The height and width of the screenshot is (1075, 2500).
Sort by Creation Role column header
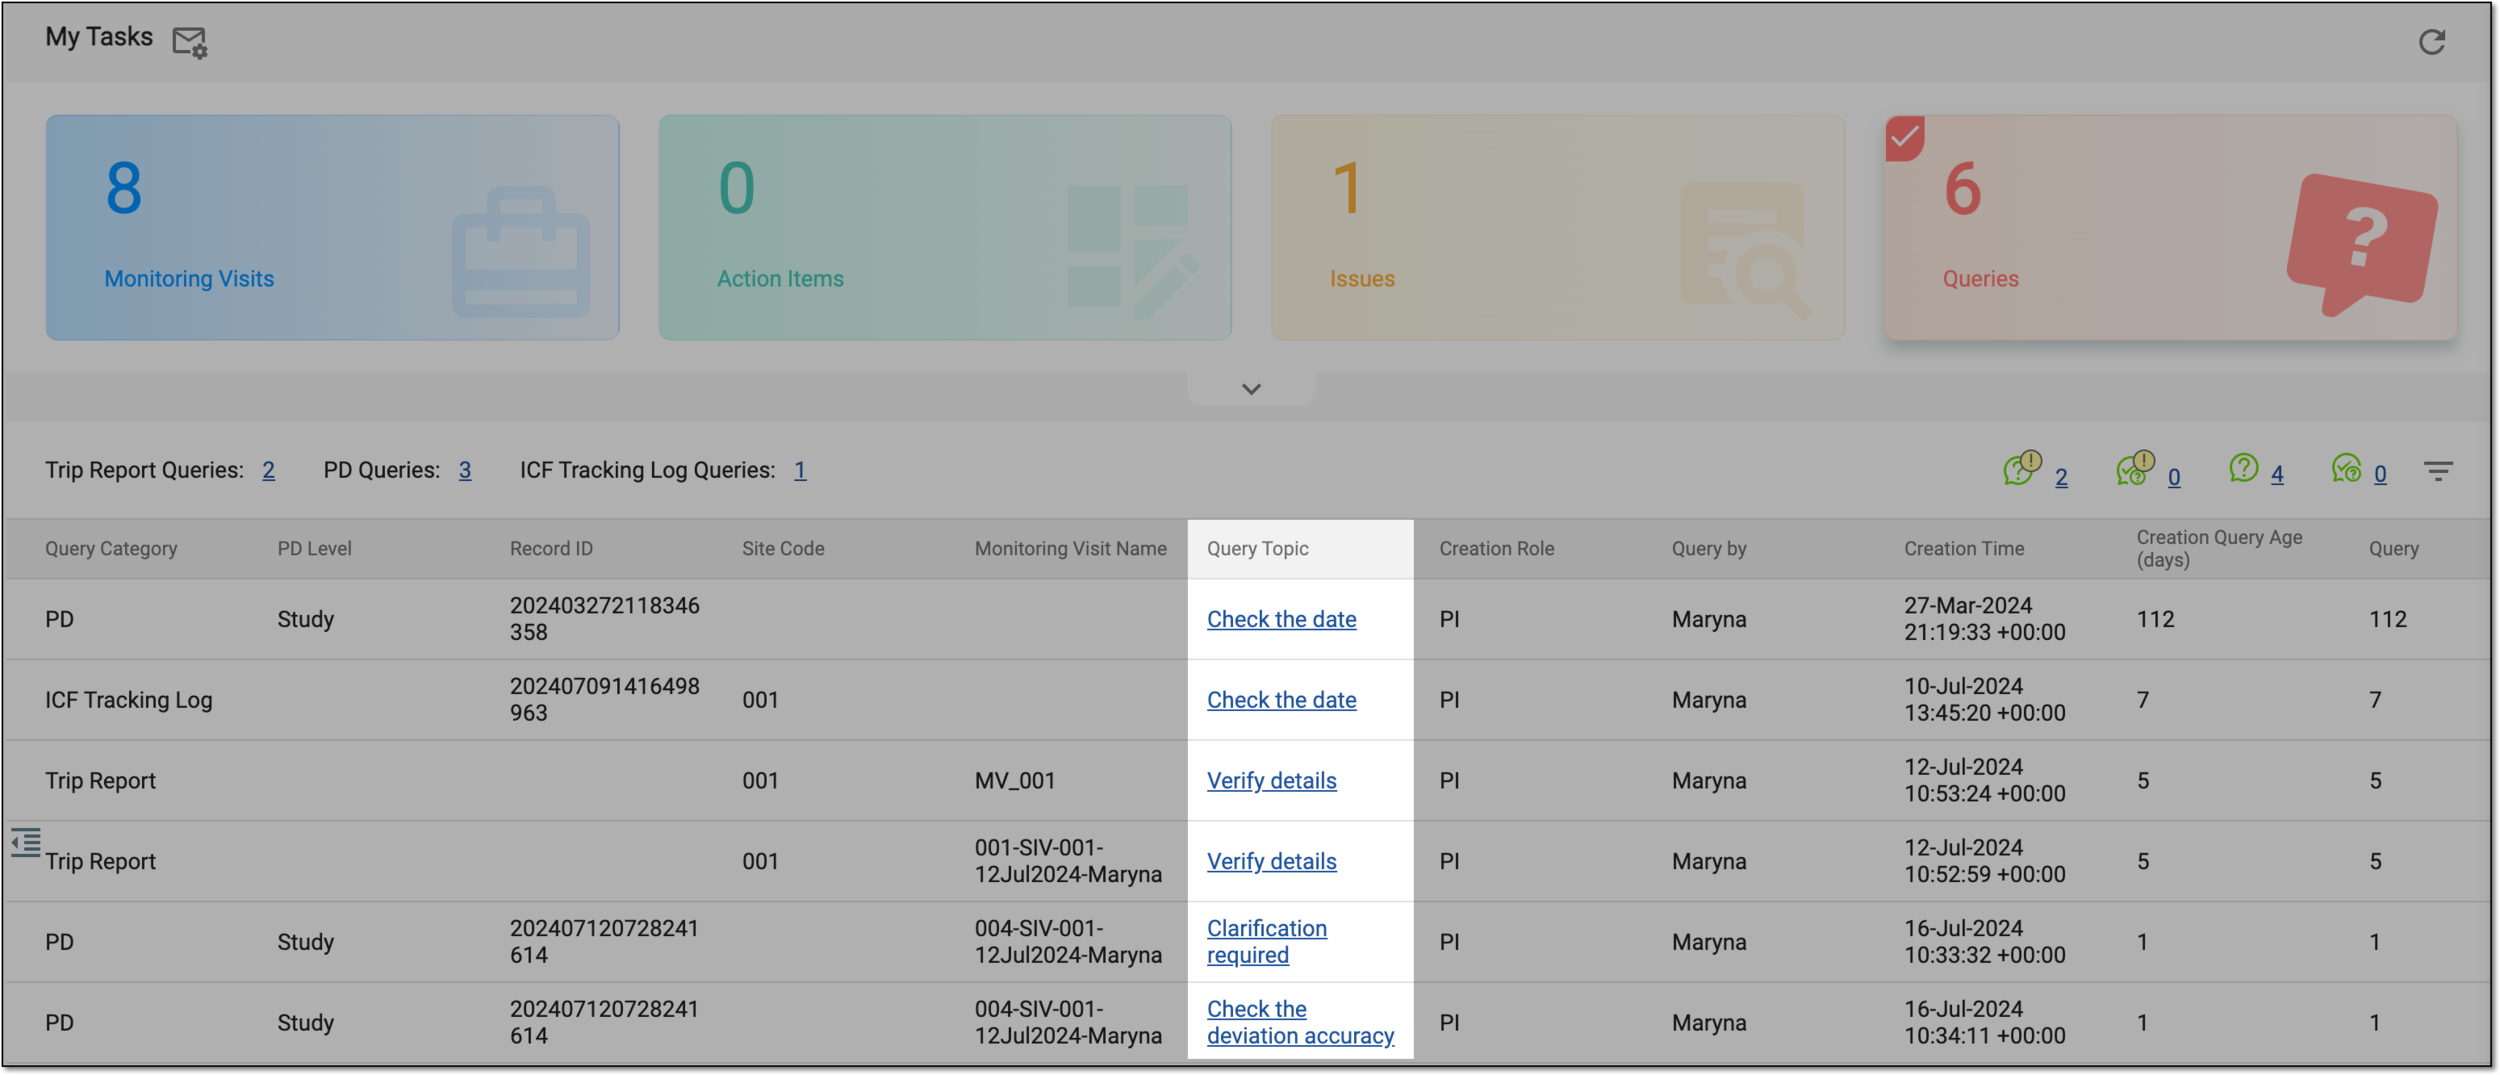(x=1496, y=549)
